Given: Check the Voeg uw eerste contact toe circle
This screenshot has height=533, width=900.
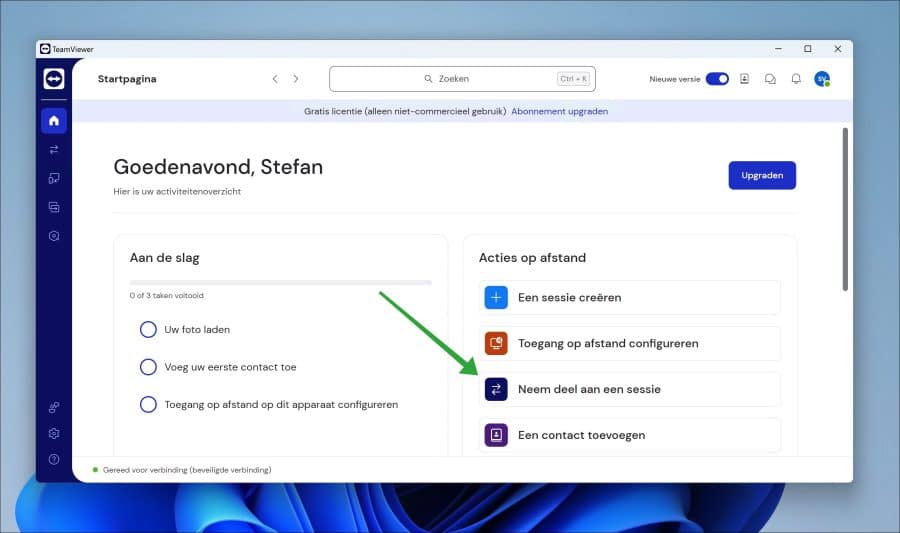Looking at the screenshot, I should [x=148, y=367].
